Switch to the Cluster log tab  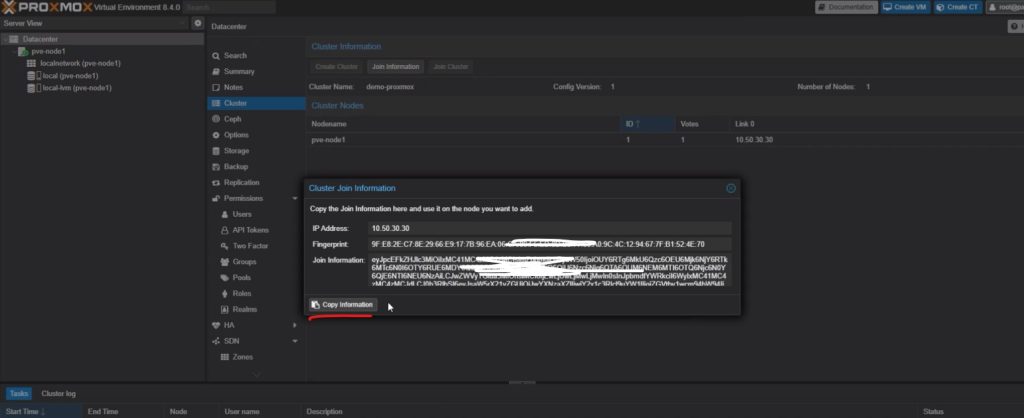(x=59, y=394)
